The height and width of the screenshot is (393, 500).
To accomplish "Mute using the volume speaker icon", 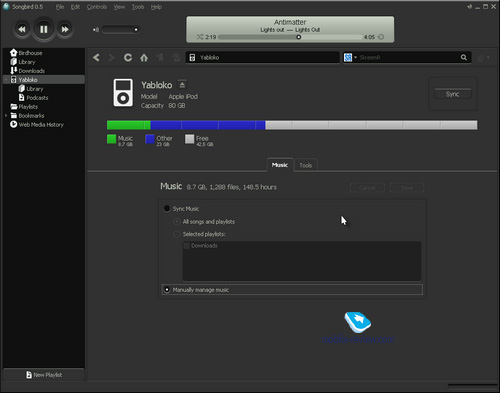I will tap(96, 30).
